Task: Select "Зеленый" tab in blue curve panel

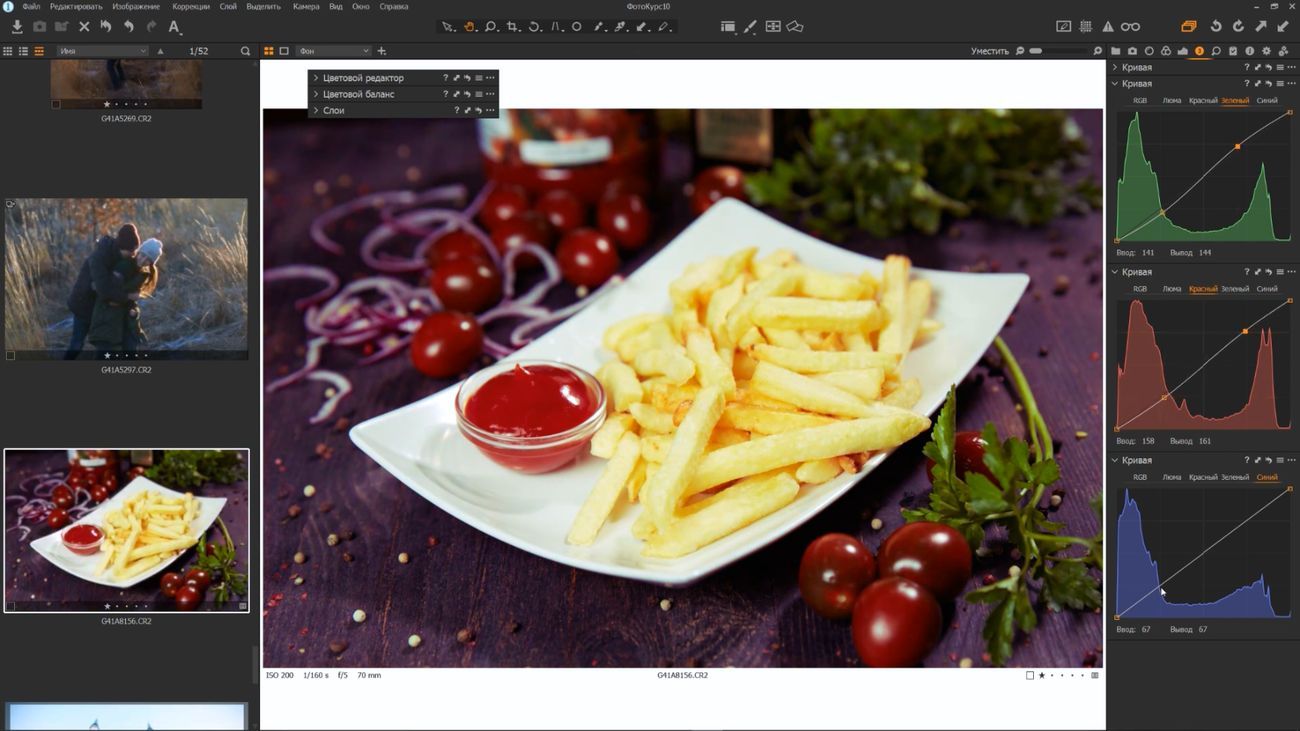Action: (1235, 477)
